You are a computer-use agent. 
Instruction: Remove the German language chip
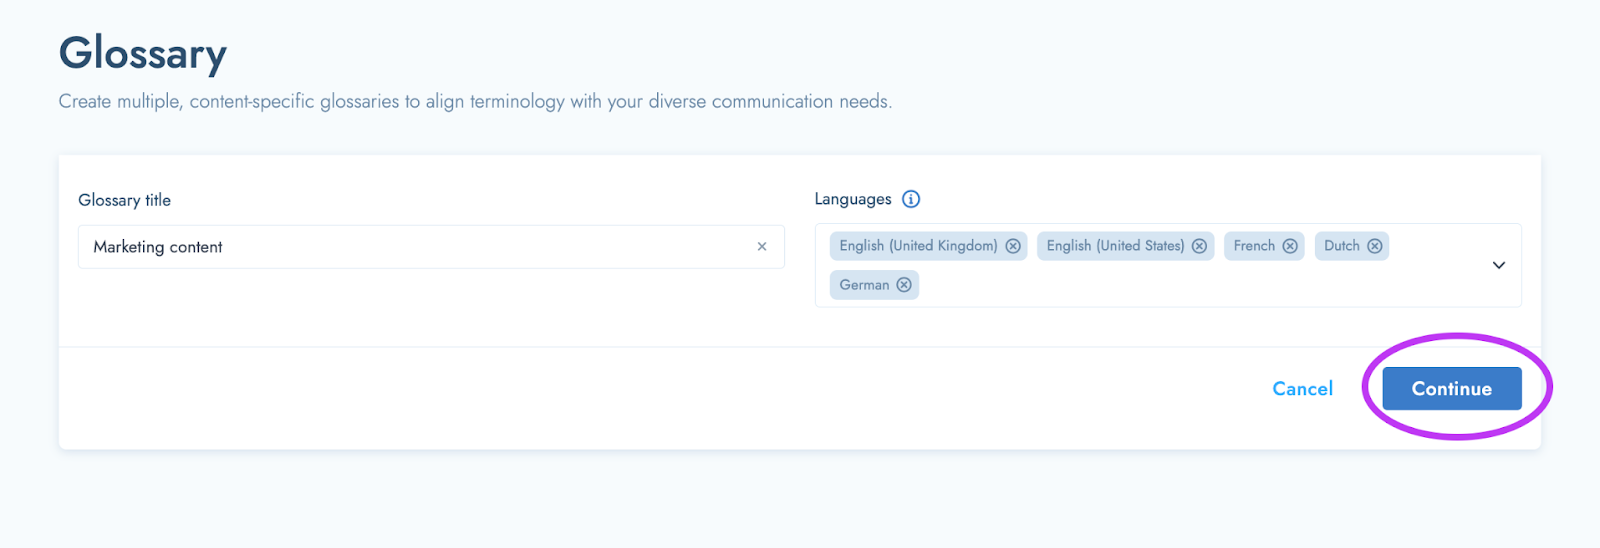tap(904, 285)
